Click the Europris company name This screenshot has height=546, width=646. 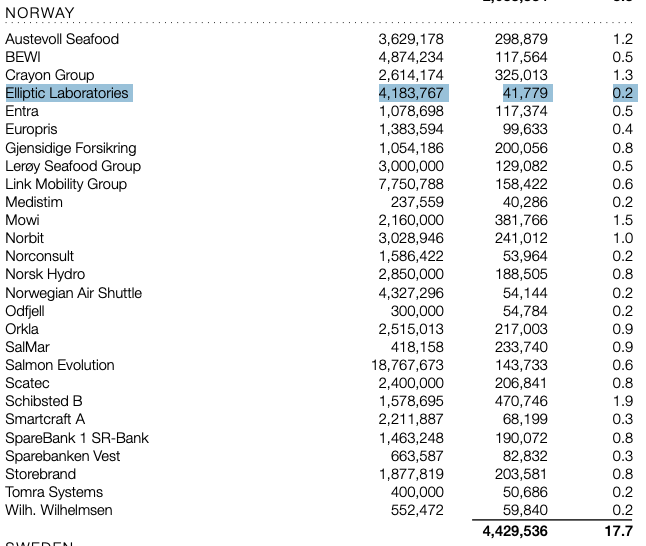[x=31, y=129]
